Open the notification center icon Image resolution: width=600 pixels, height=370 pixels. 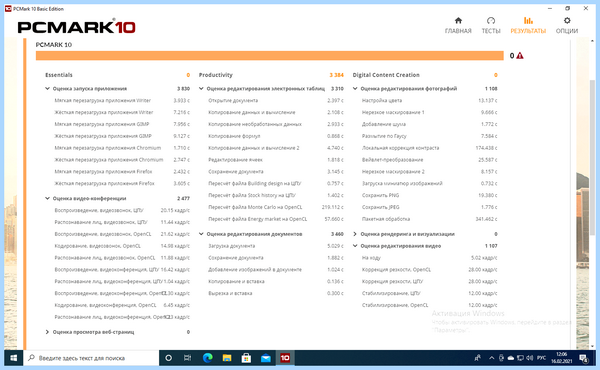click(x=584, y=358)
